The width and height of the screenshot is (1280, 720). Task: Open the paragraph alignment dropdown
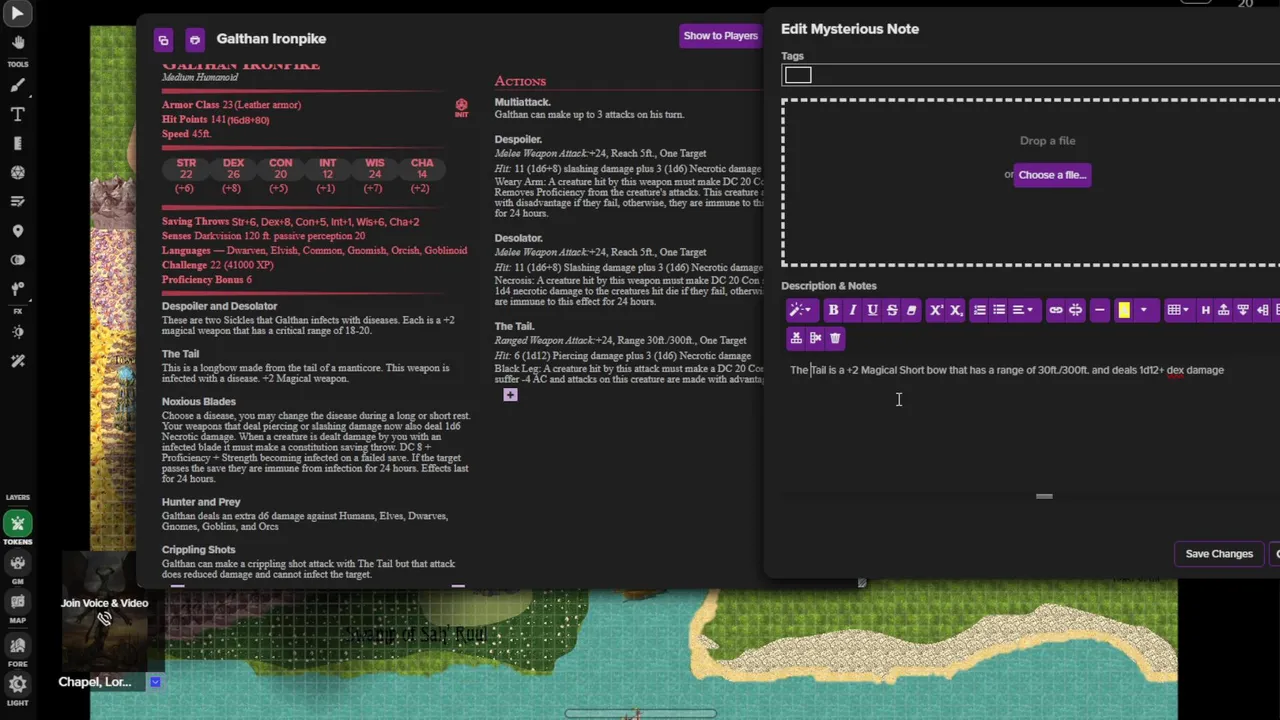(1025, 310)
